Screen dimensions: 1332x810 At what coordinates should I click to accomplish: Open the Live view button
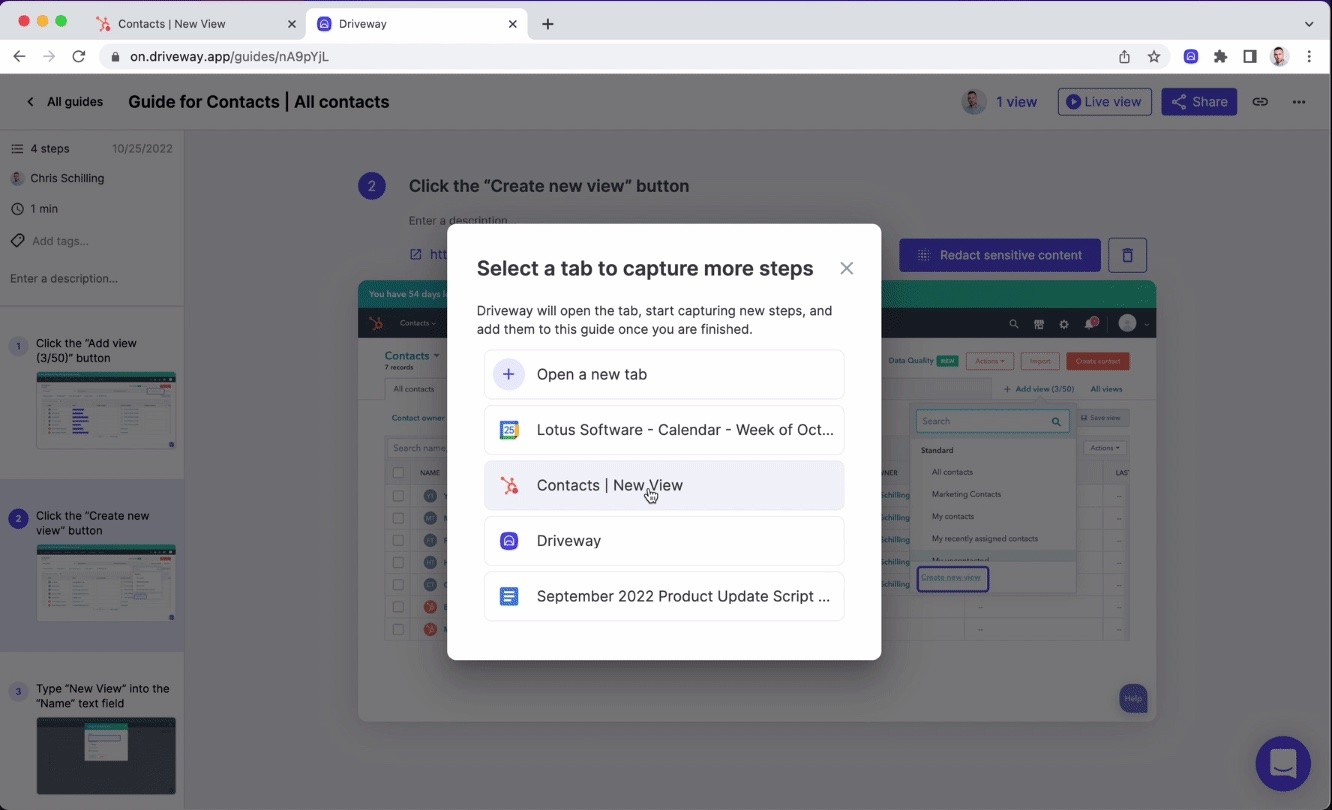click(1104, 102)
